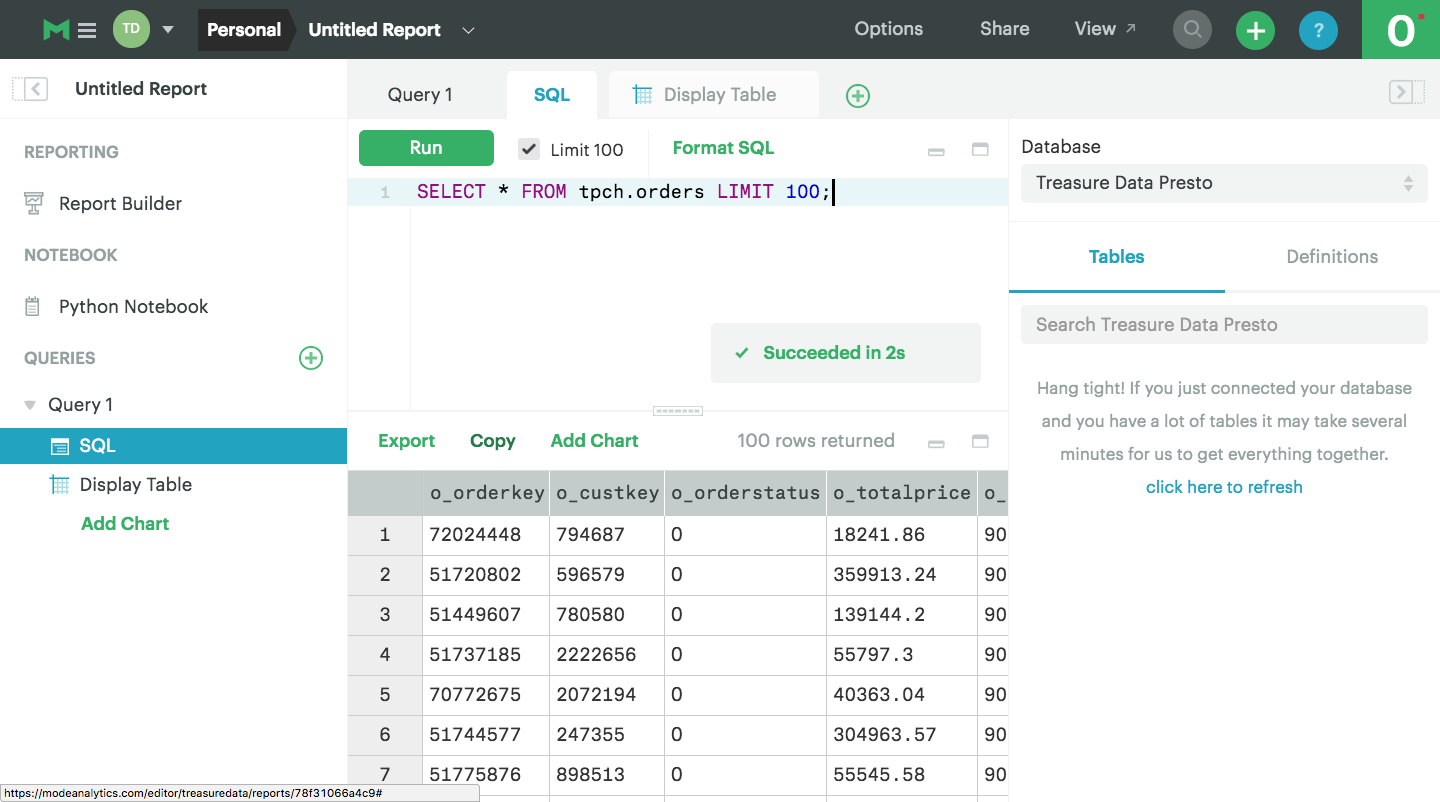
Task: Switch to the Definitions tab
Action: point(1332,257)
